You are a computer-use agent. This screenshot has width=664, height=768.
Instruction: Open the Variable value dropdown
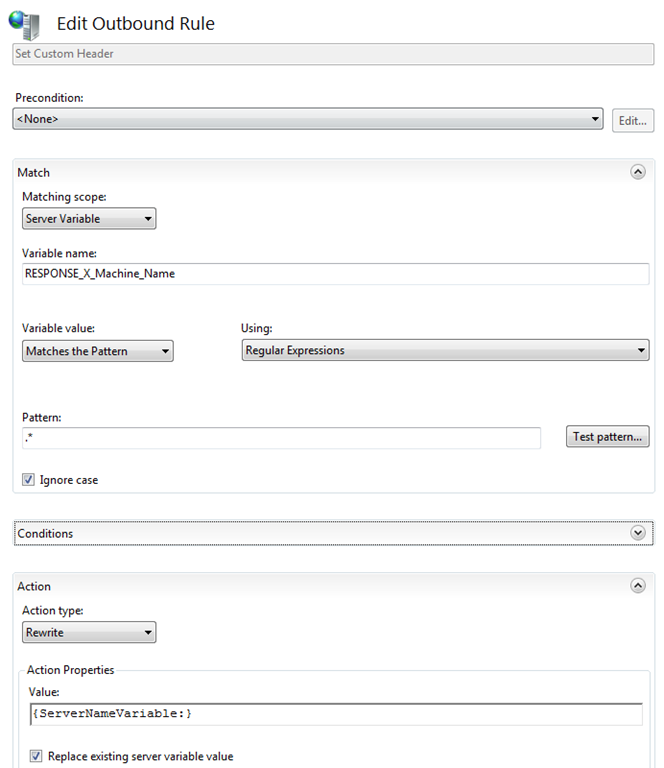(97, 351)
